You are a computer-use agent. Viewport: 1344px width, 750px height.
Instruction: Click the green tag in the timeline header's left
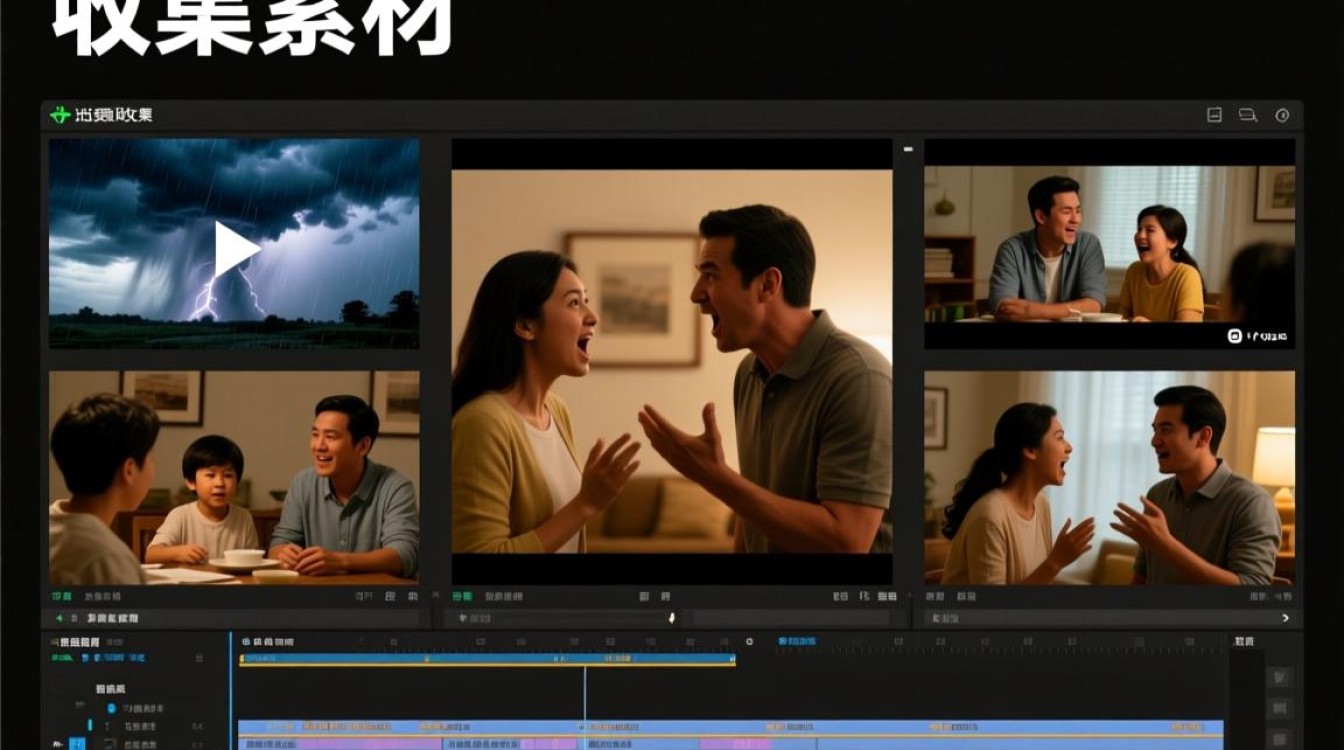pos(62,658)
